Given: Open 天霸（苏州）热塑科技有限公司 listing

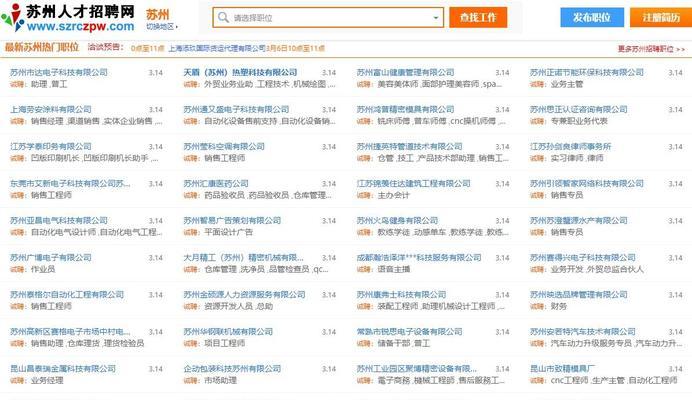Looking at the screenshot, I should (240, 72).
